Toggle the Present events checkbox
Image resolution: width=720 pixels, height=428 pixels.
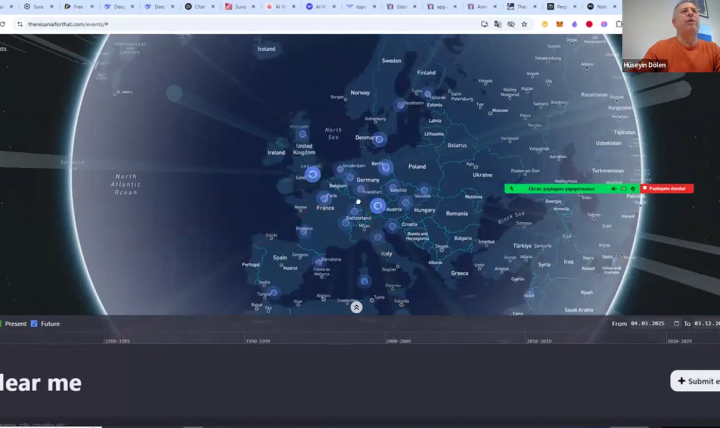1,324
